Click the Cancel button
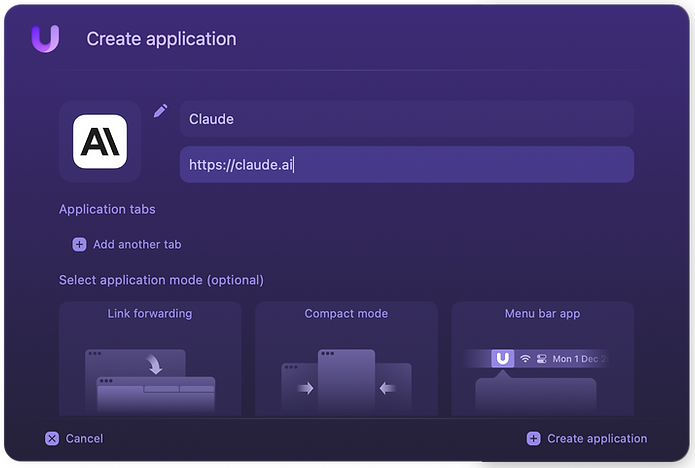The image size is (695, 468). 74,438
